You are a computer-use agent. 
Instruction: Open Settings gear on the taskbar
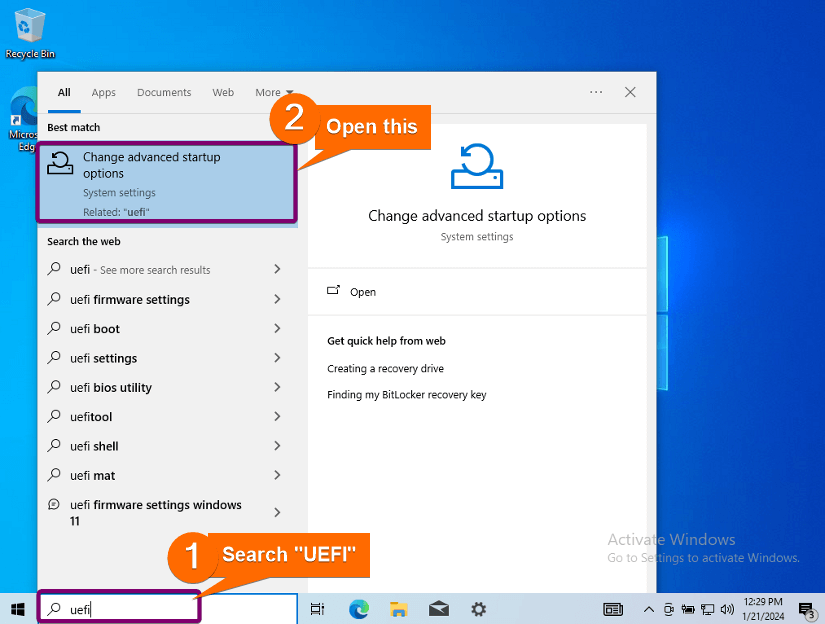pyautogui.click(x=478, y=609)
